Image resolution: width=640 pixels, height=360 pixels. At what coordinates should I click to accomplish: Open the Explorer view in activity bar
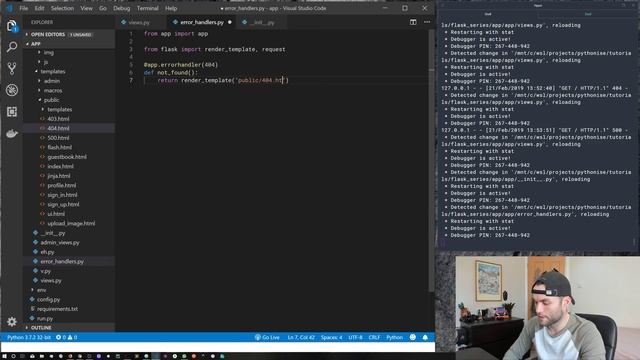pyautogui.click(x=12, y=26)
